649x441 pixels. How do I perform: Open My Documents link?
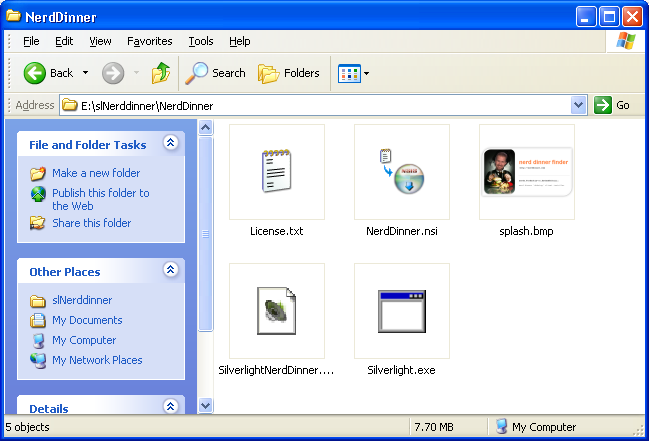[87, 320]
